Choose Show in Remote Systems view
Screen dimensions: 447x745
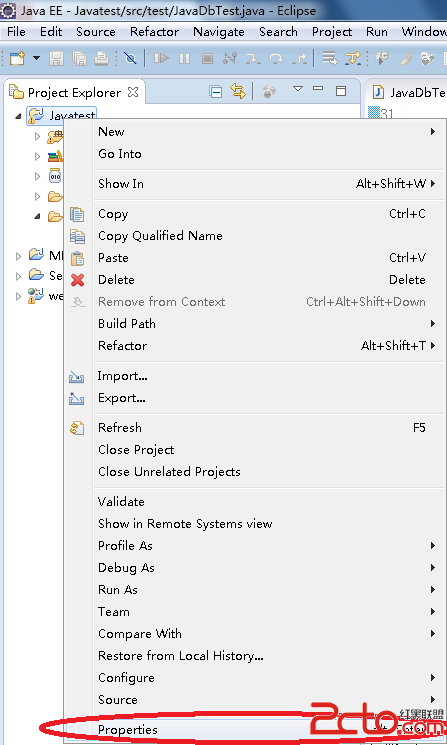[254, 524]
